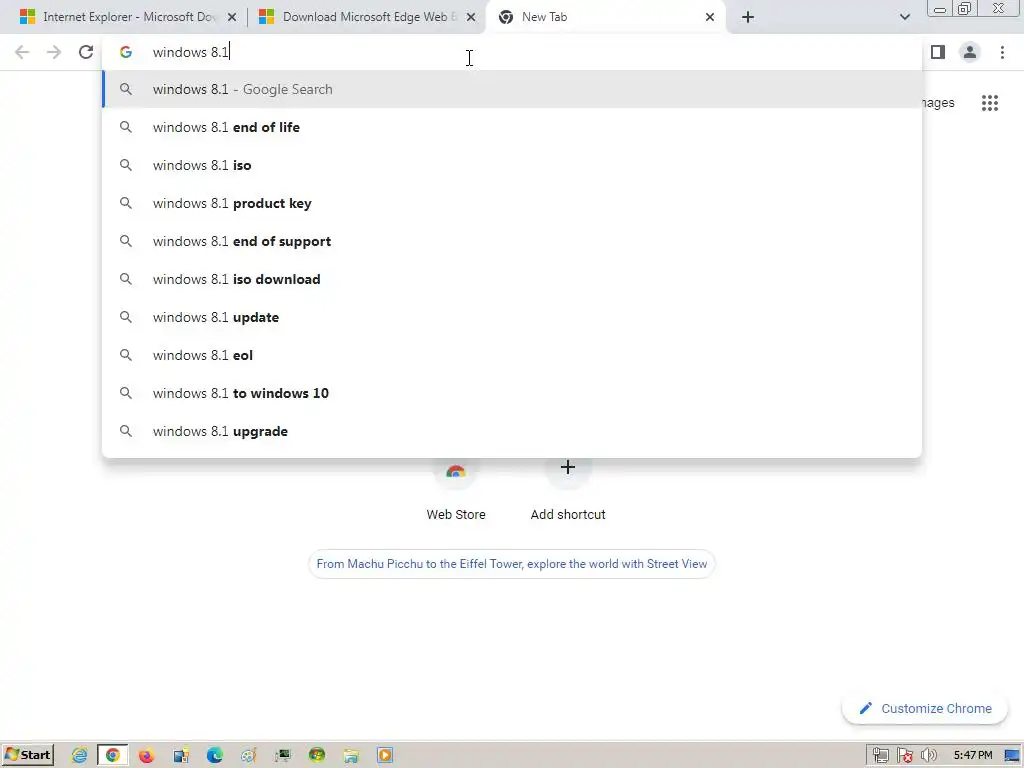Click the 5:47 PM clock

pos(972,756)
